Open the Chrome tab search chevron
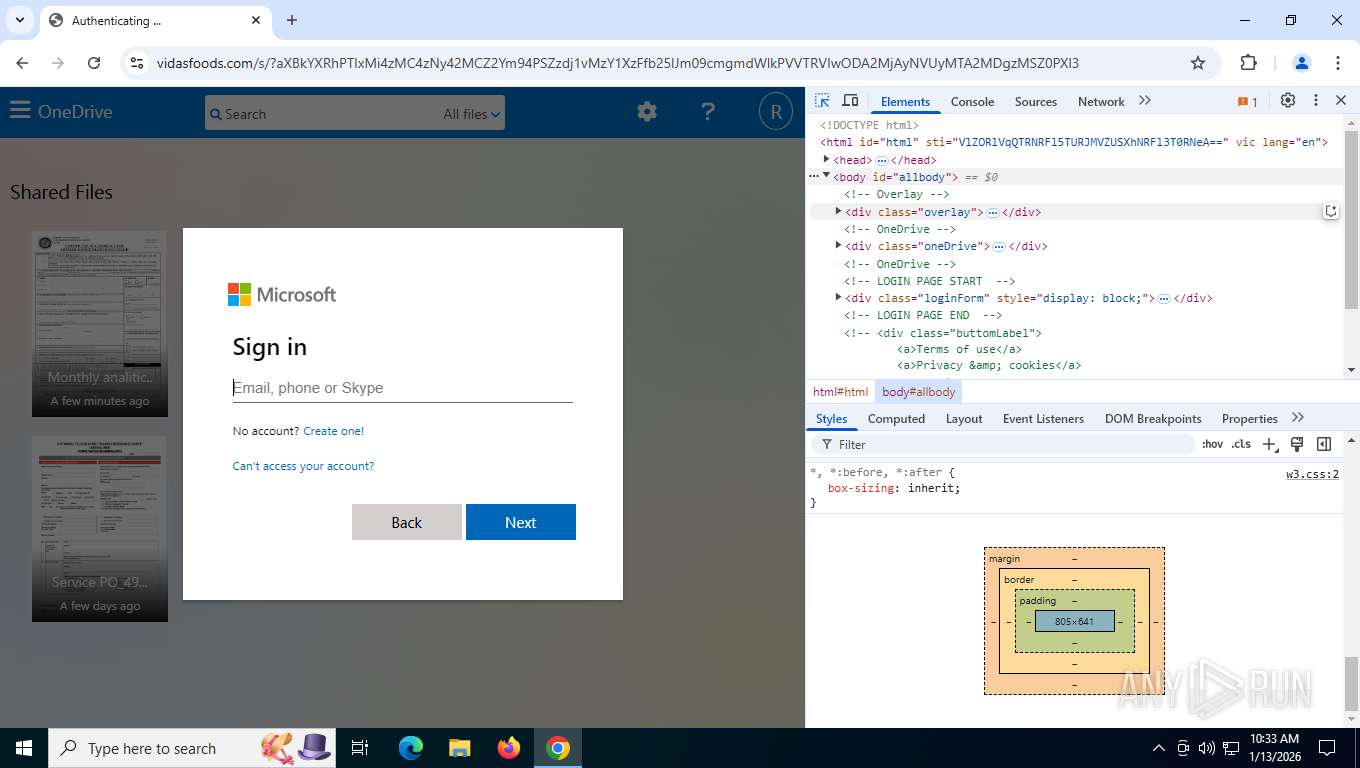Screen dimensions: 1360x768 click(19, 20)
